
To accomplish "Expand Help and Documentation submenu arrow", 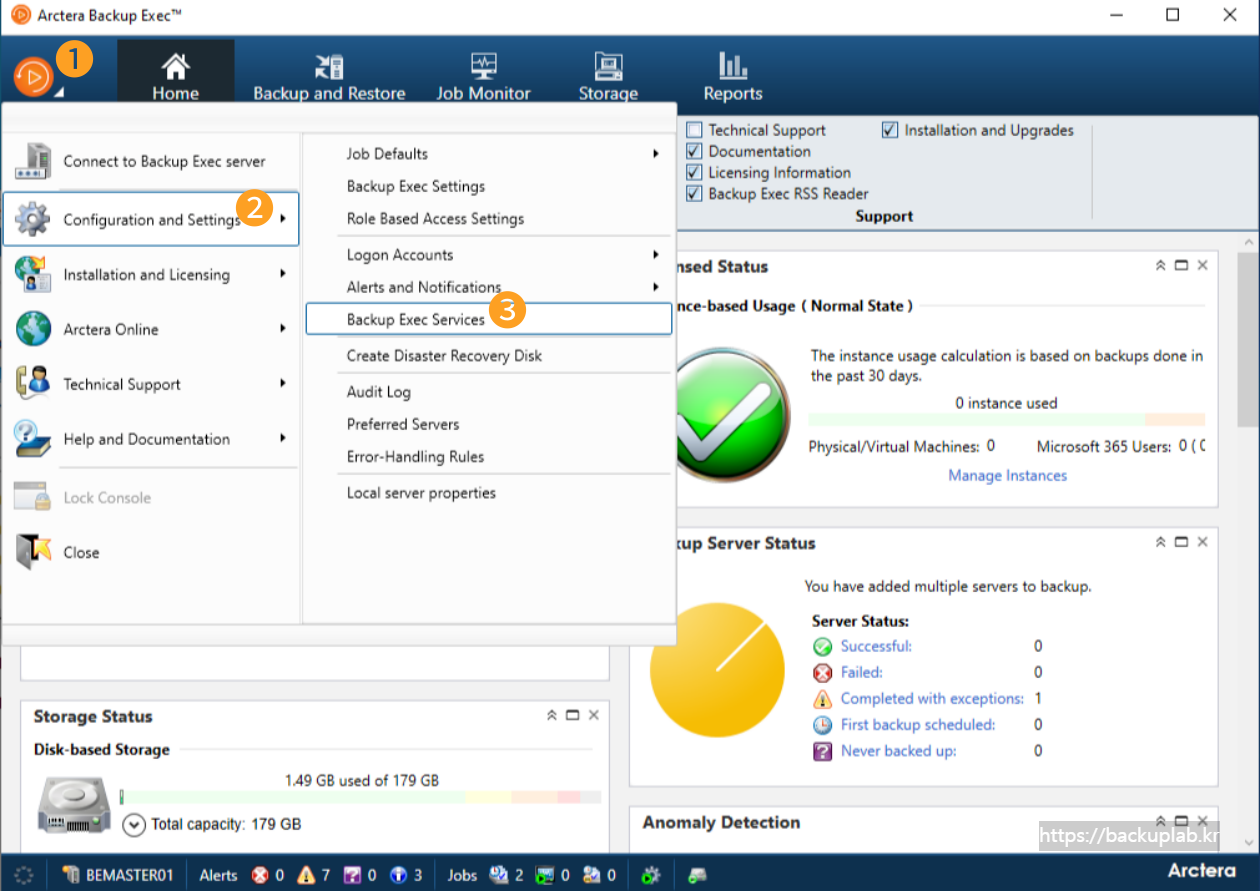I will pos(284,439).
